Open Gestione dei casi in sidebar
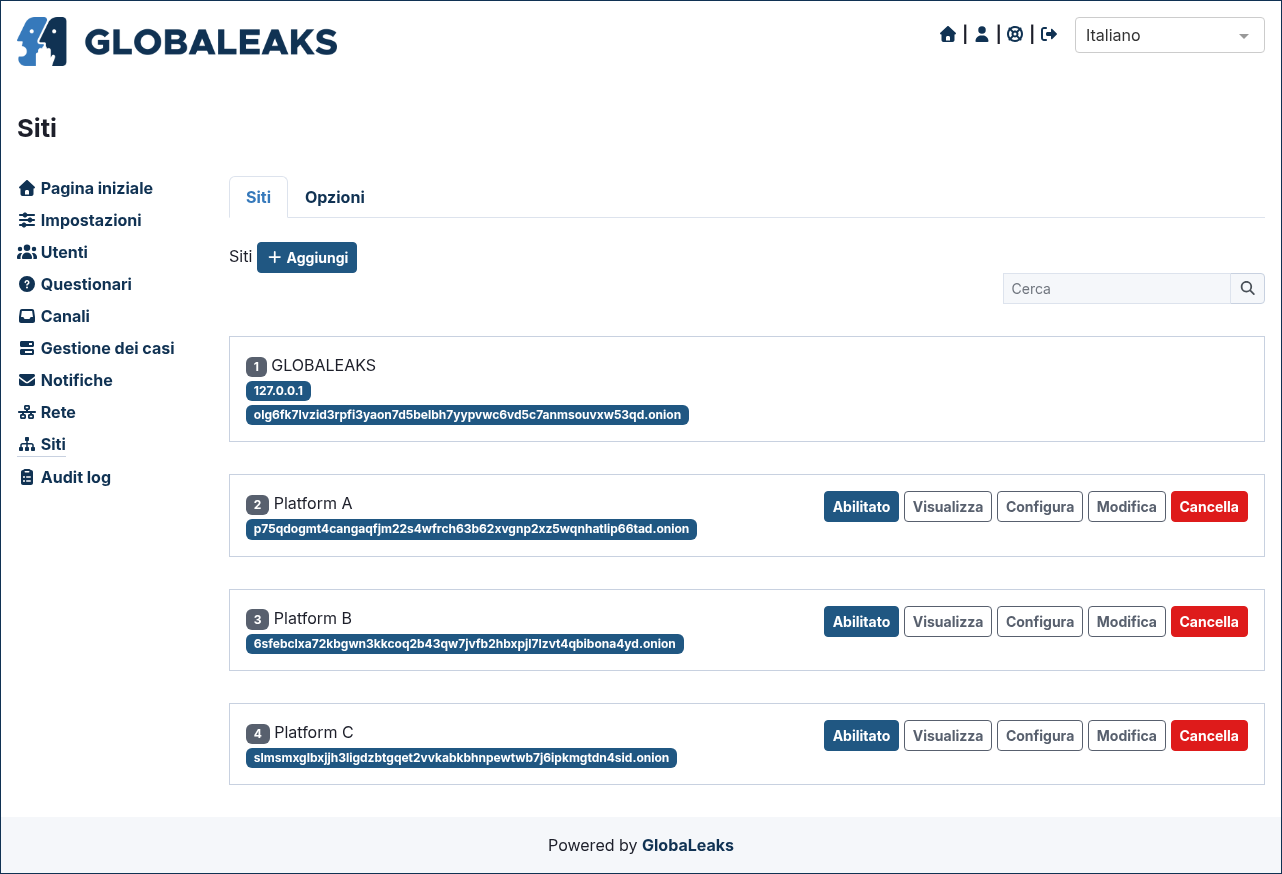This screenshot has width=1282, height=874. 96,348
